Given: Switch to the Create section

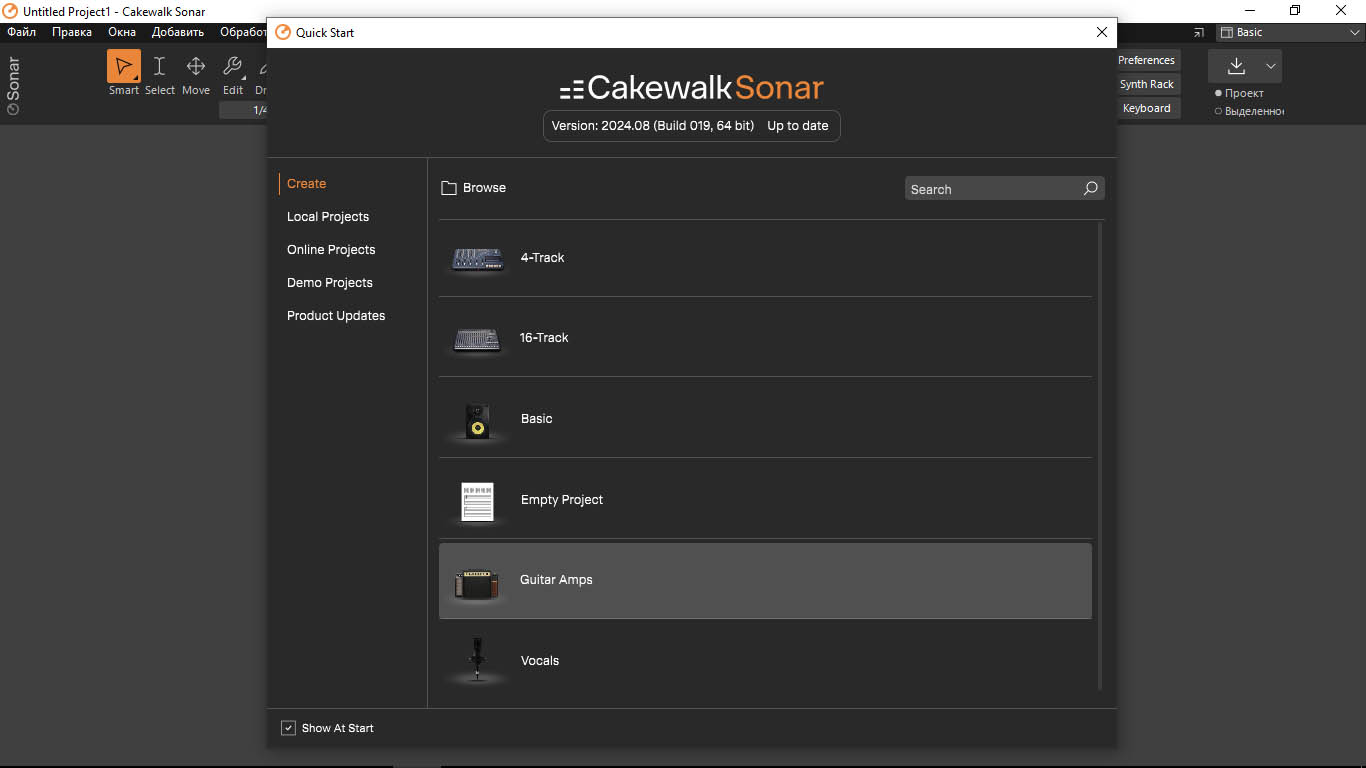Looking at the screenshot, I should pos(306,183).
